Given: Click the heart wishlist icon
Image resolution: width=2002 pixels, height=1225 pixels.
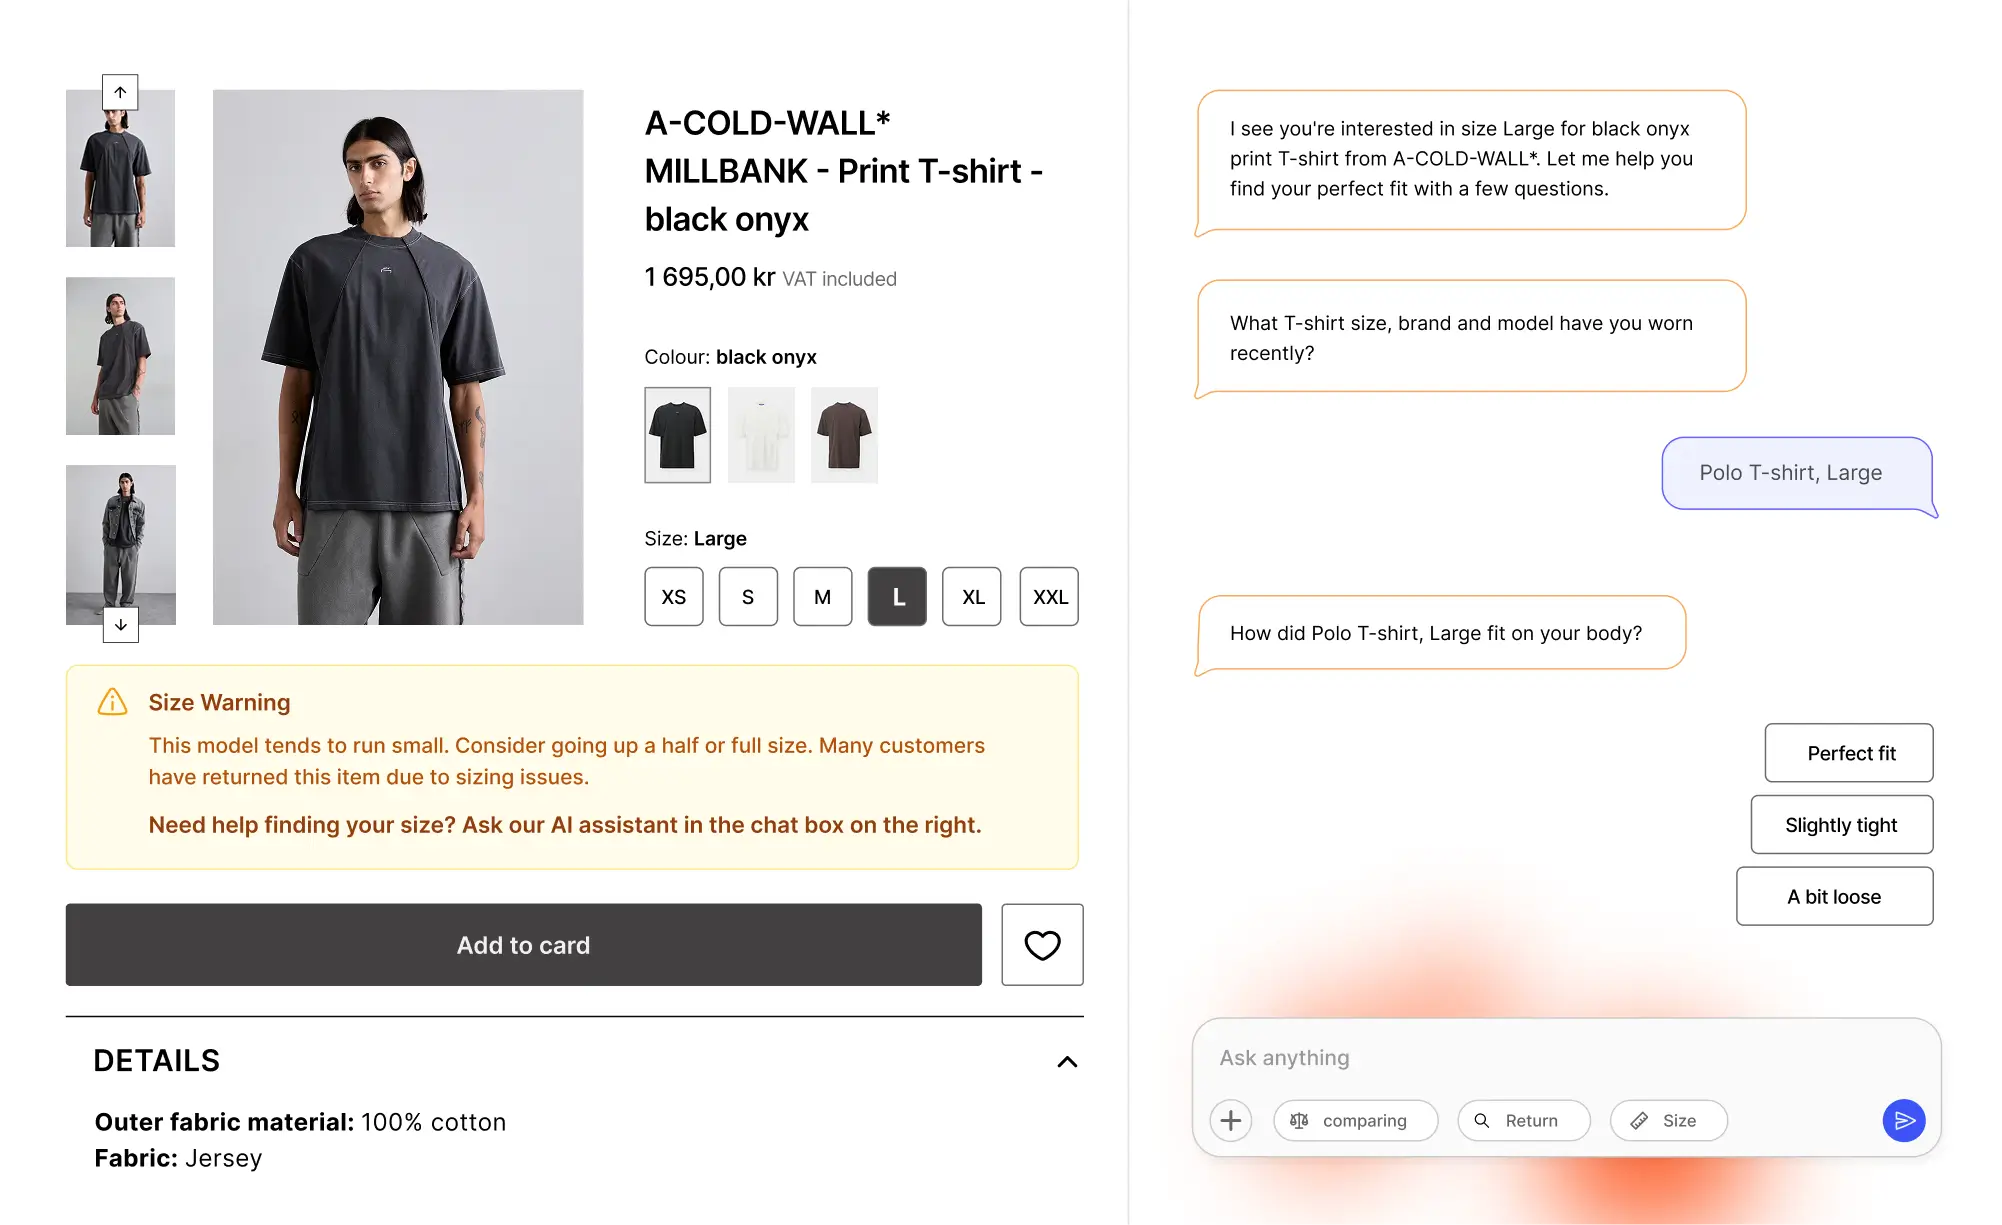Looking at the screenshot, I should pyautogui.click(x=1042, y=945).
